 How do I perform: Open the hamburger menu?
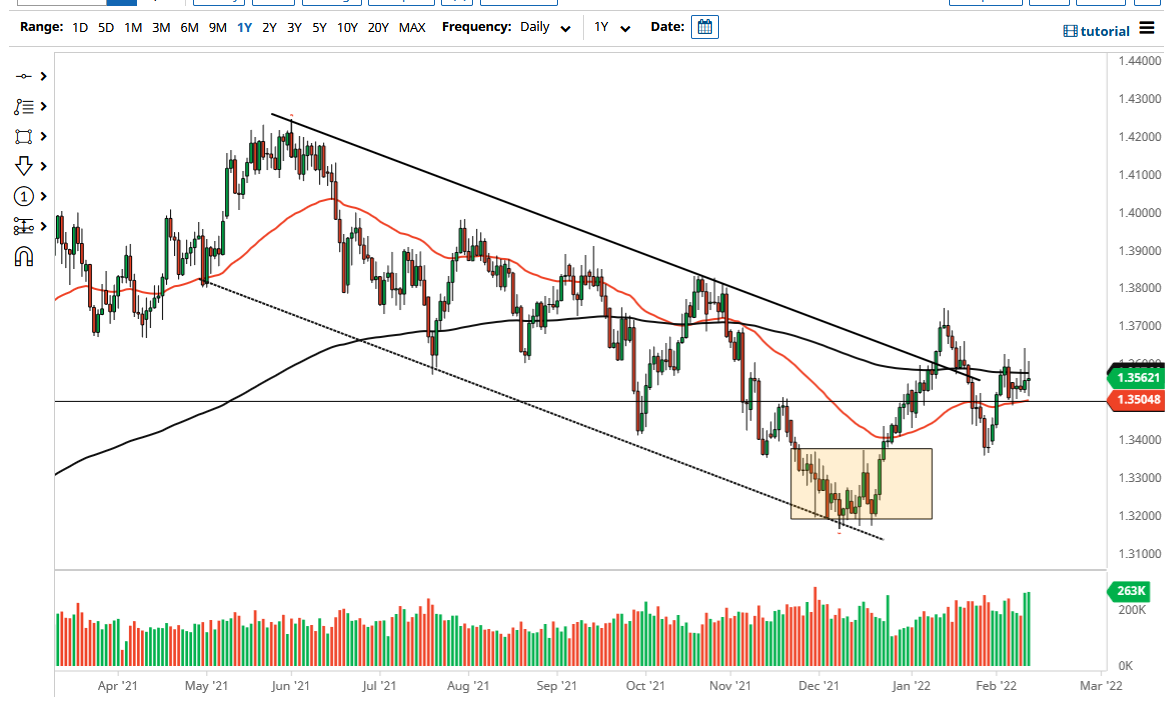tap(1147, 30)
